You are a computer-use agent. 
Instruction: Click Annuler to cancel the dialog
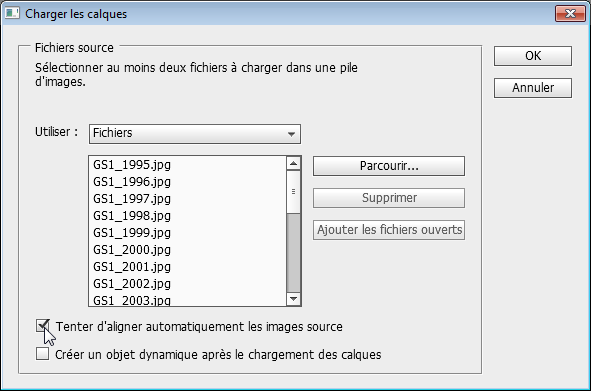coord(533,88)
